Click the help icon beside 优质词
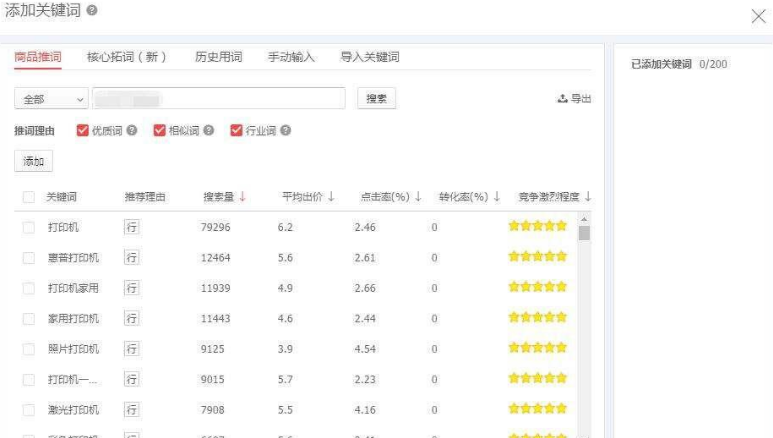Viewport: 773px width, 438px height. (x=132, y=131)
